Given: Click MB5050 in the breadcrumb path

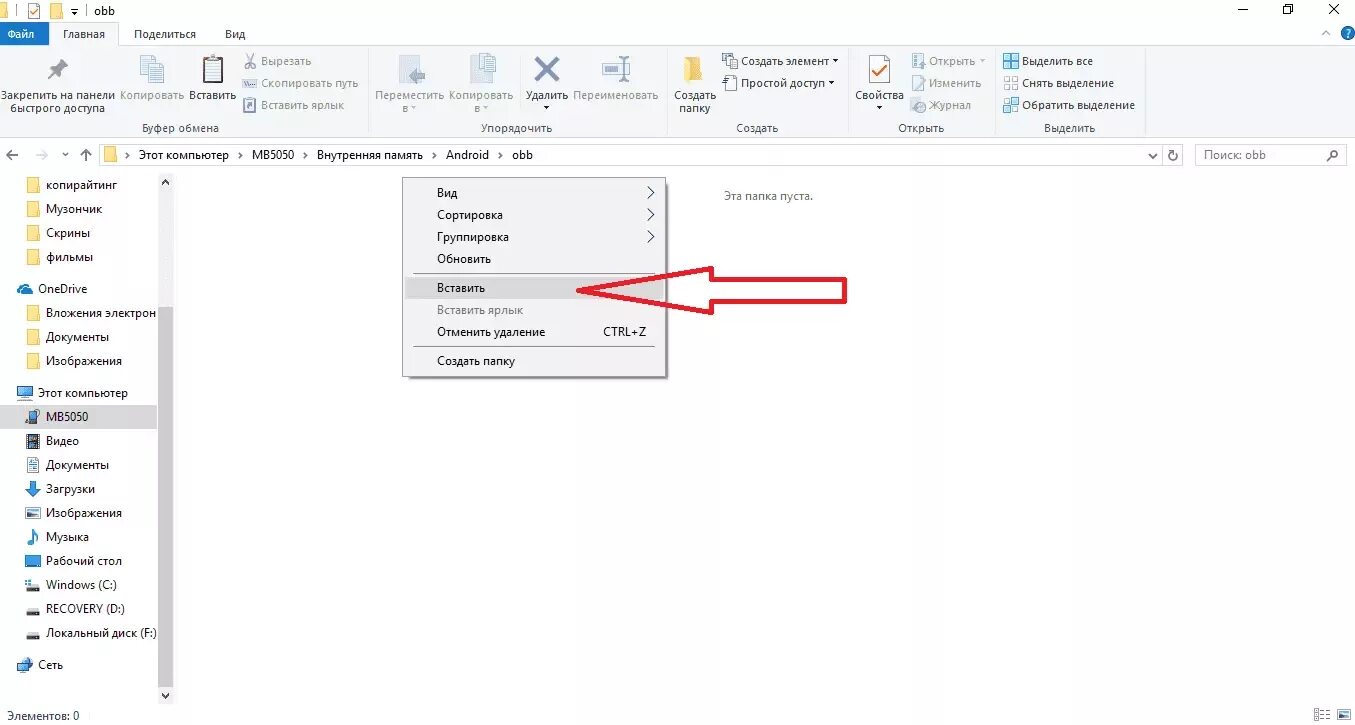Looking at the screenshot, I should point(272,155).
